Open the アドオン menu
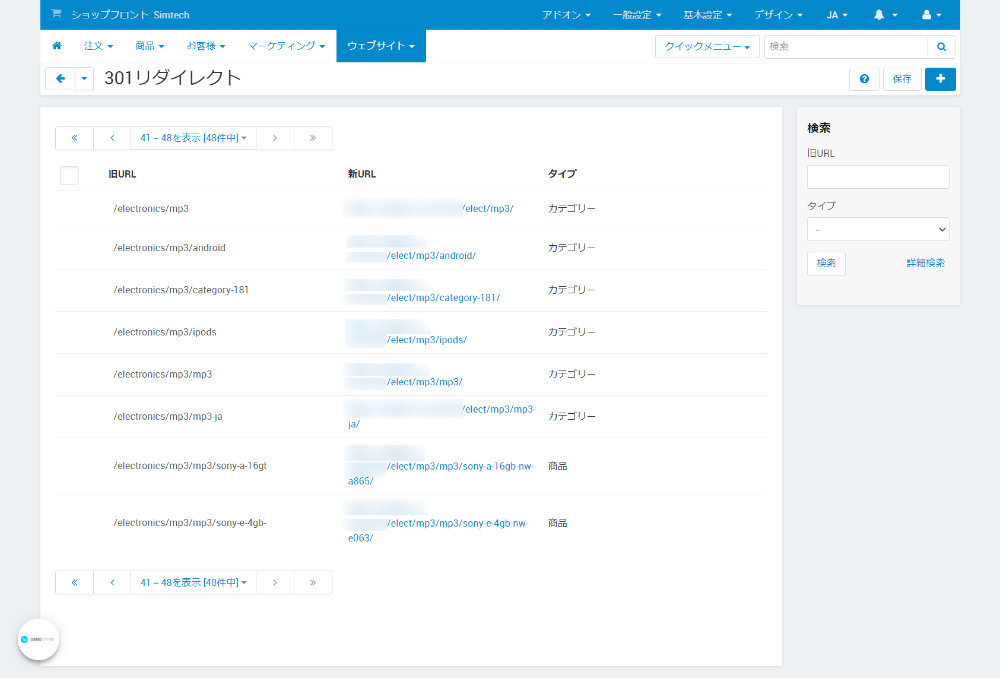The image size is (1000, 678). [566, 15]
